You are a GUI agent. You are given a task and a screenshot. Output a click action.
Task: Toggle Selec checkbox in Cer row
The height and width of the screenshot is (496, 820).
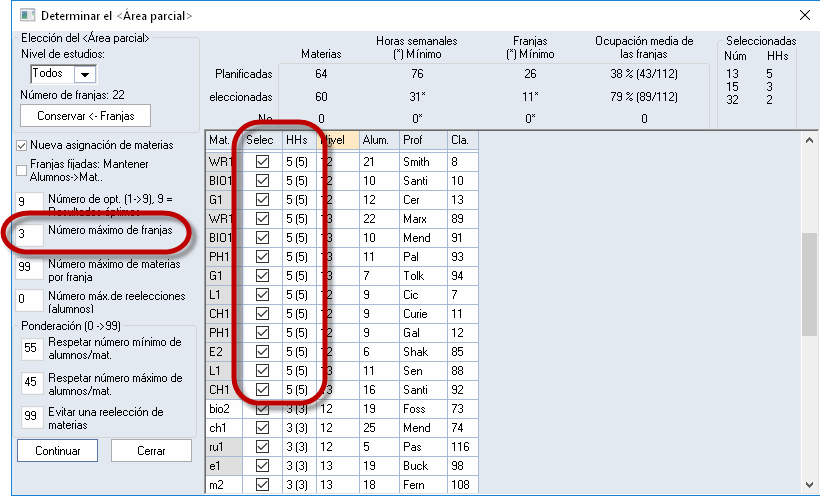click(x=262, y=200)
